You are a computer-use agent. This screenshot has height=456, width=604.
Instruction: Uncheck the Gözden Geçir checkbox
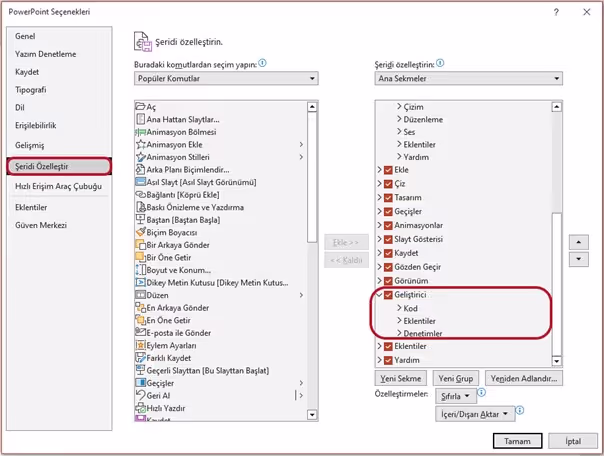[388, 267]
